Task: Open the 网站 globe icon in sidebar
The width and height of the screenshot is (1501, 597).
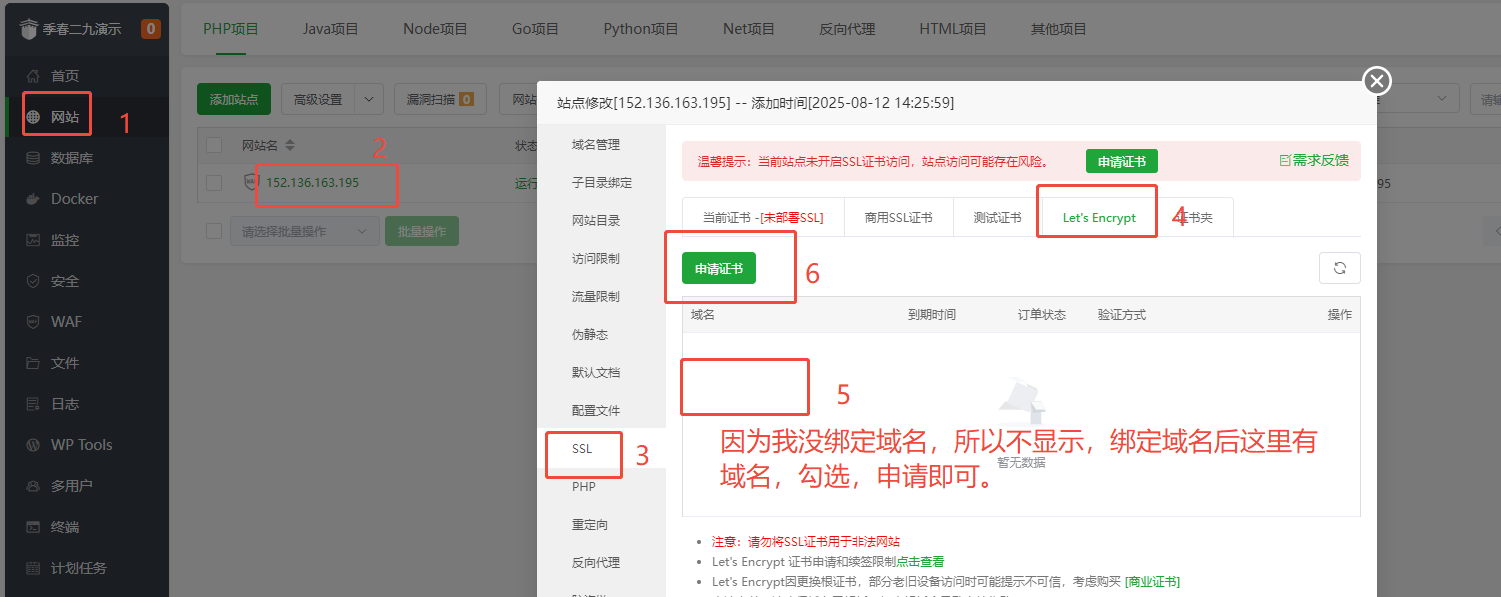Action: (x=33, y=117)
